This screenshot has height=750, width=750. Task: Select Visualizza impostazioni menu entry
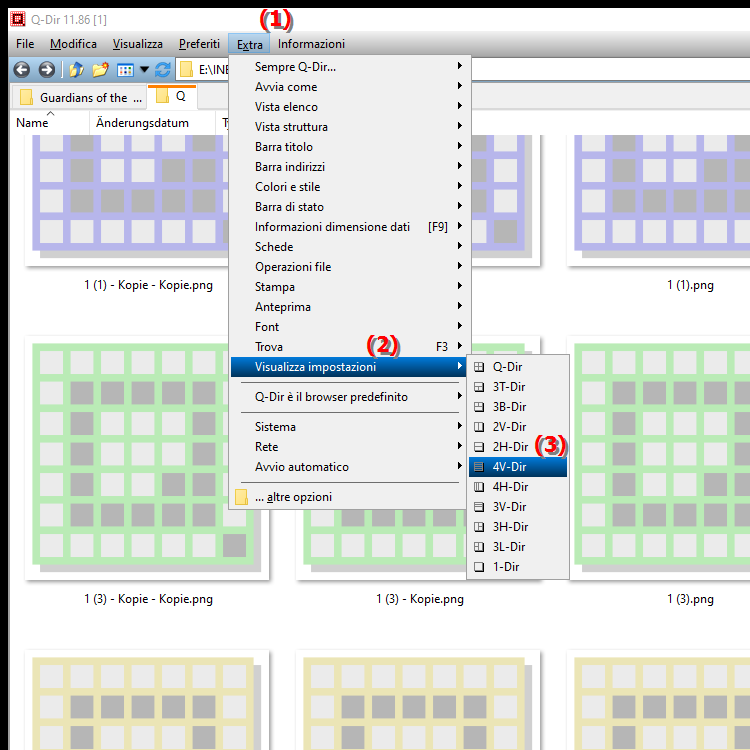pyautogui.click(x=349, y=367)
